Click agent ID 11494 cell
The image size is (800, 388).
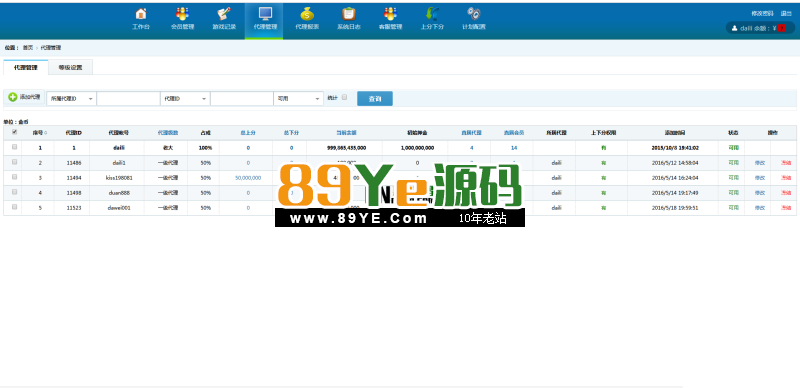tap(74, 178)
